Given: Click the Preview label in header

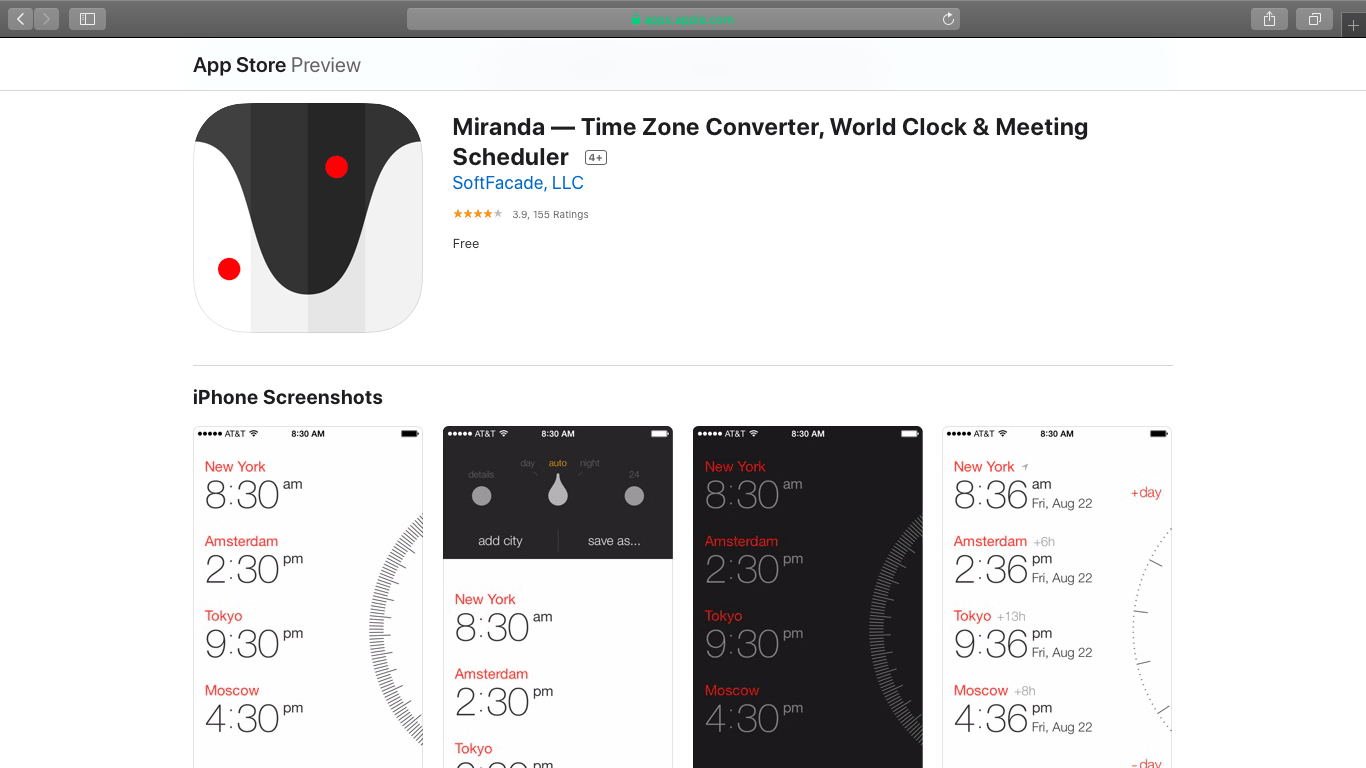Looking at the screenshot, I should 326,65.
